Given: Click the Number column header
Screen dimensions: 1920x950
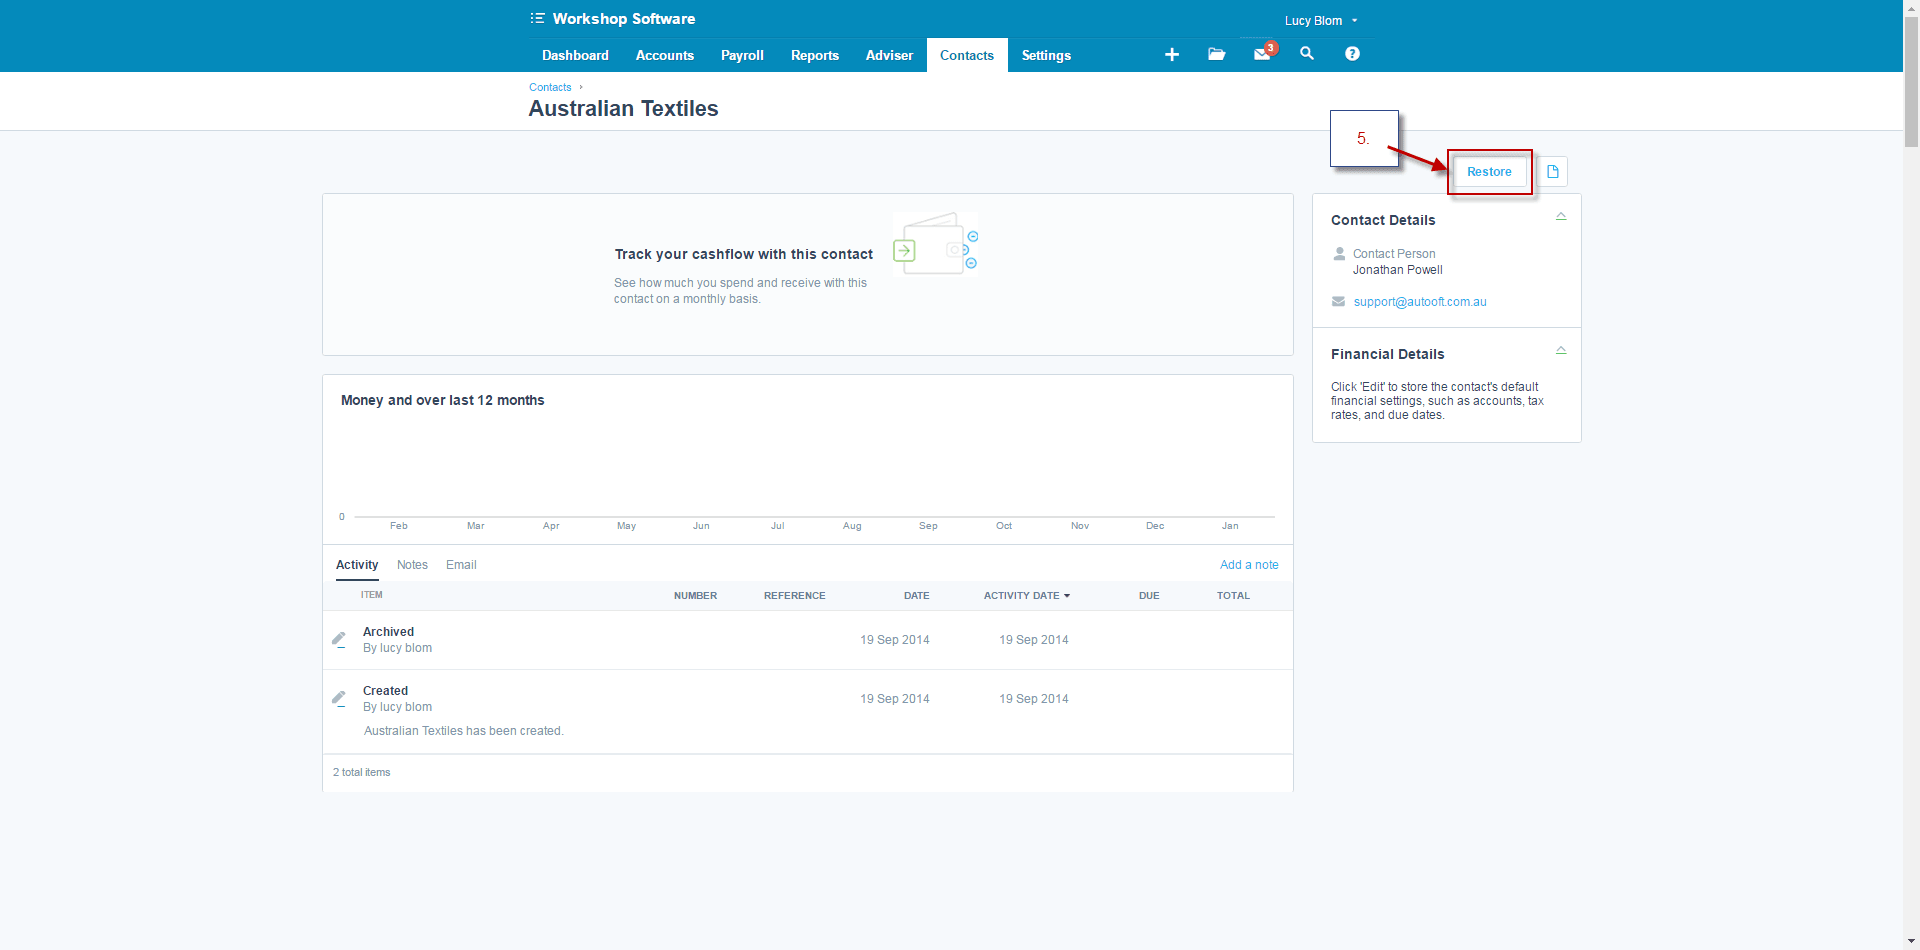Looking at the screenshot, I should tap(695, 596).
